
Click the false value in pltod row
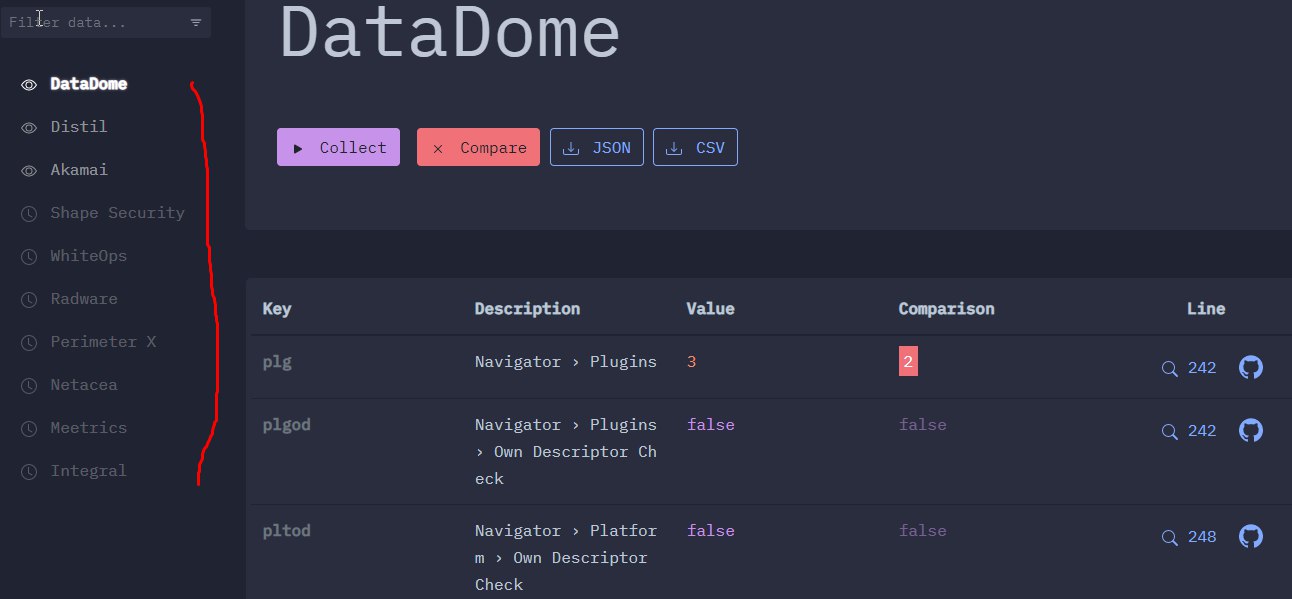pyautogui.click(x=710, y=531)
